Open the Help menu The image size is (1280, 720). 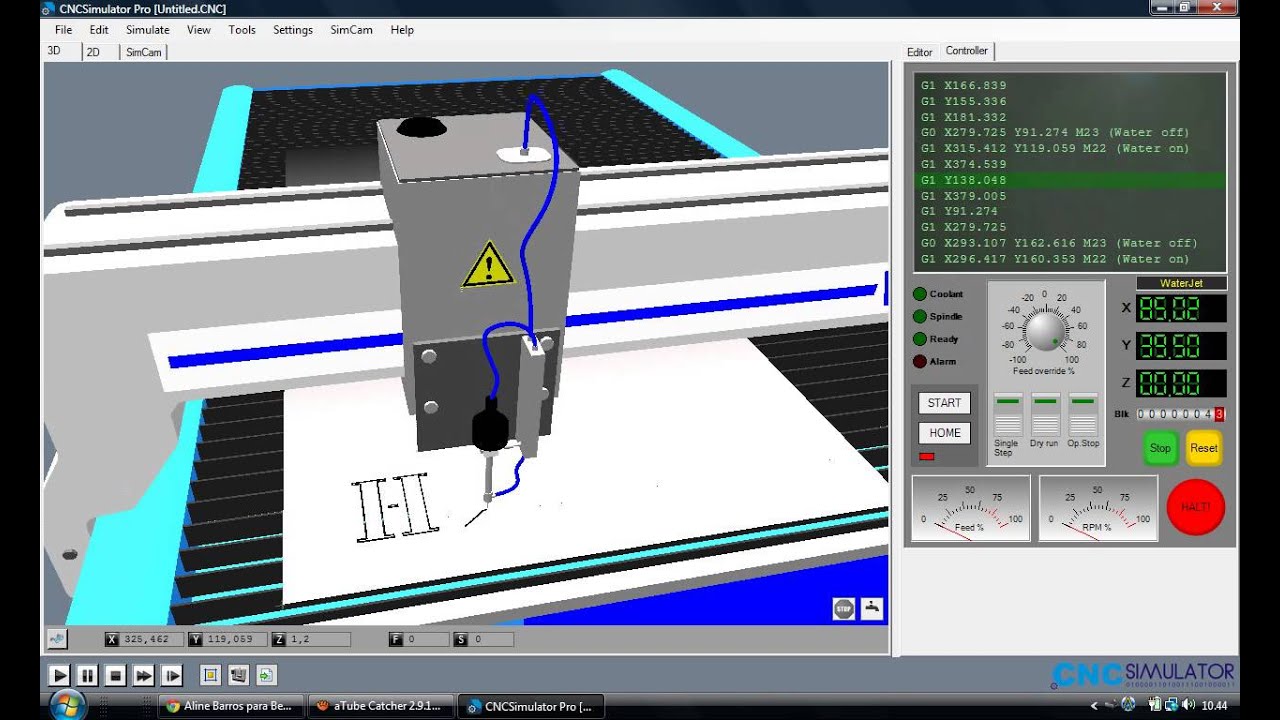click(x=402, y=30)
